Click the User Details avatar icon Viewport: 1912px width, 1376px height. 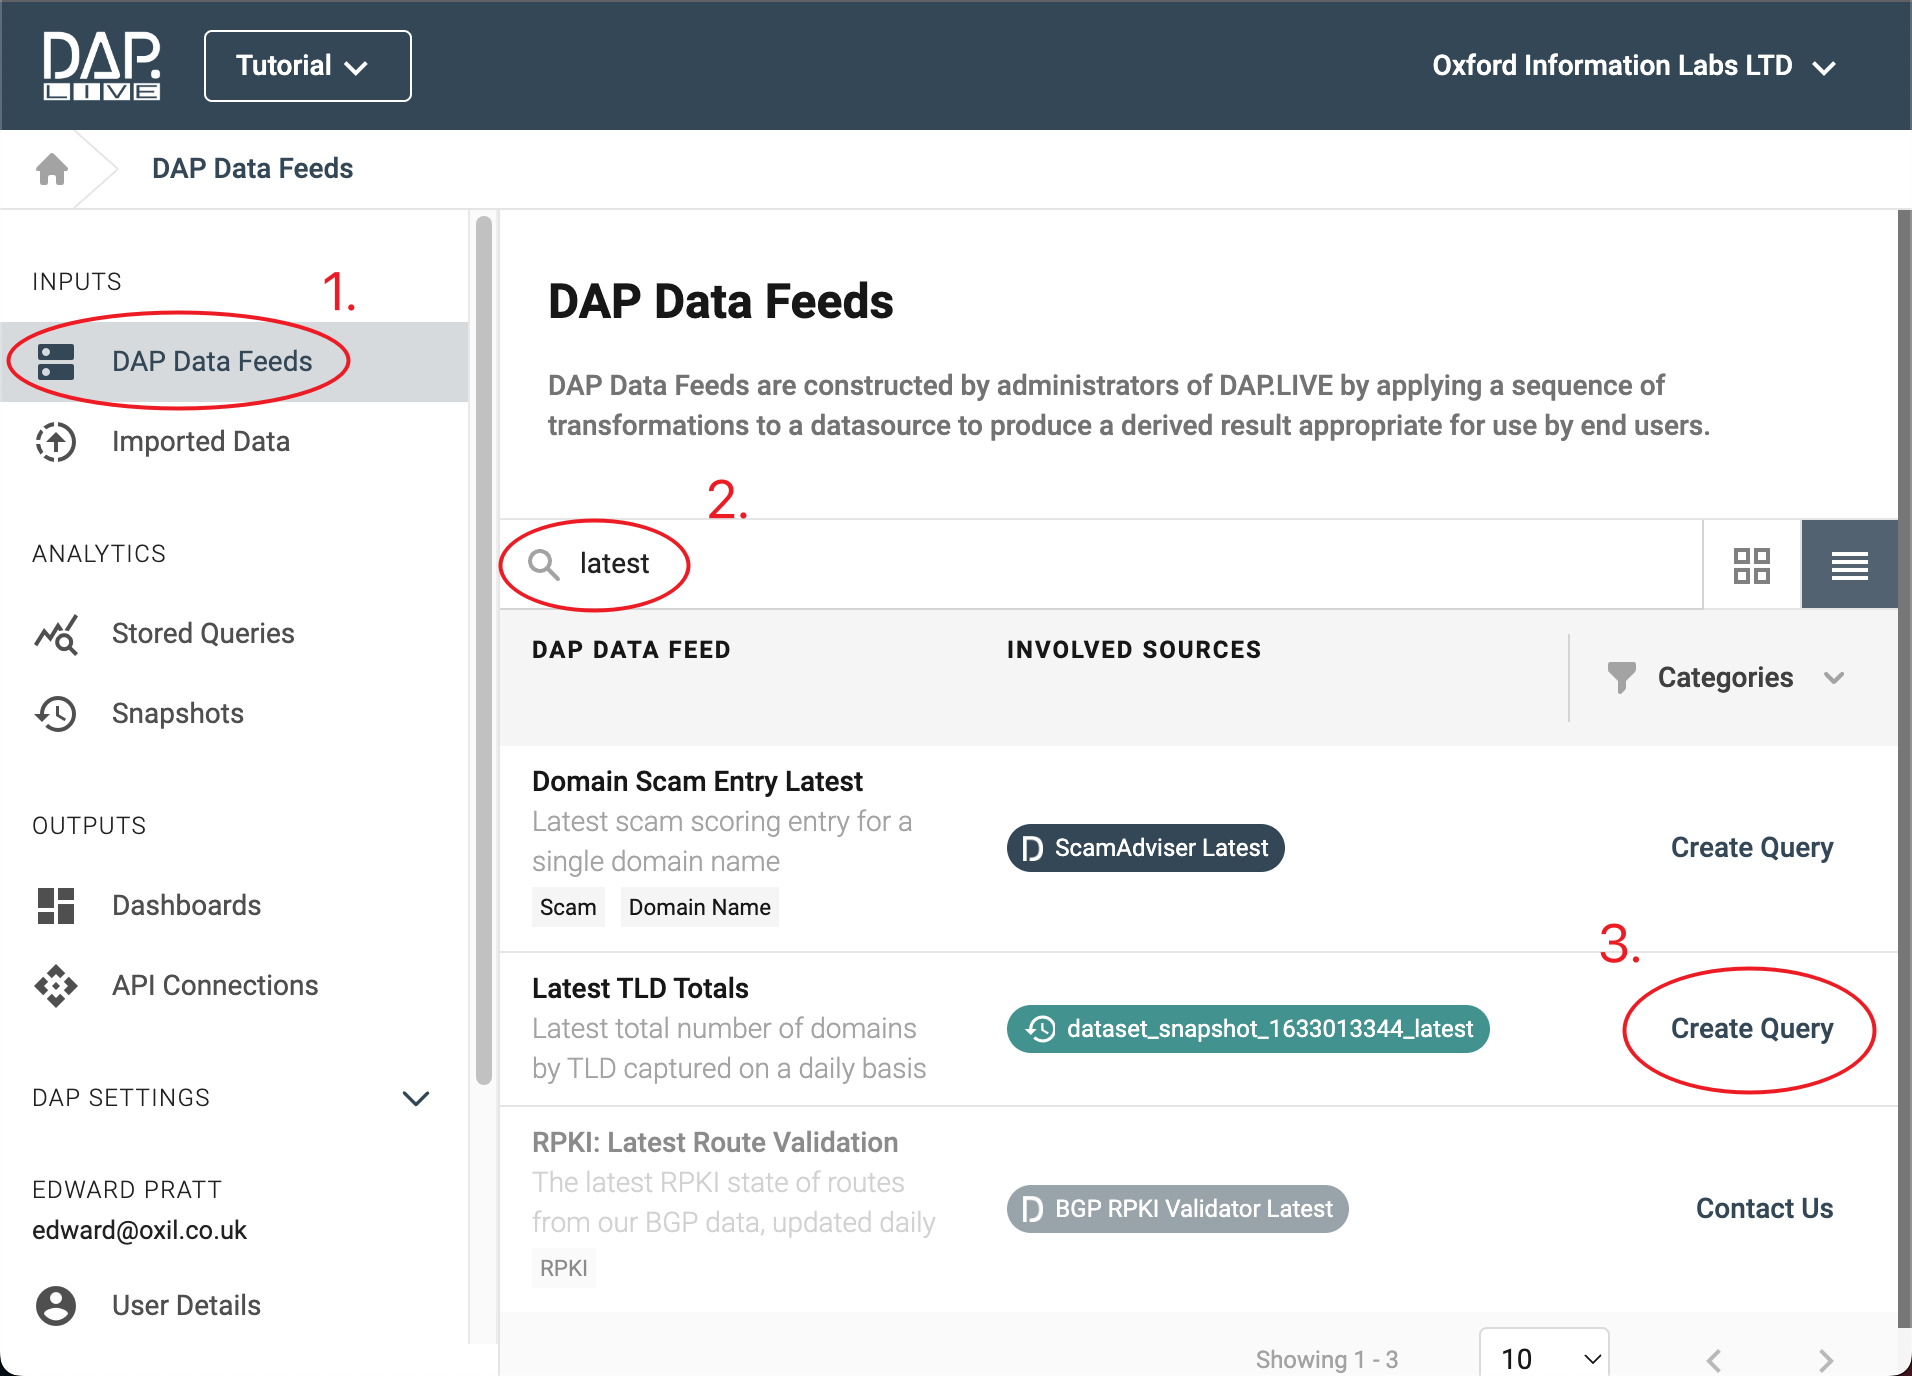(56, 1306)
